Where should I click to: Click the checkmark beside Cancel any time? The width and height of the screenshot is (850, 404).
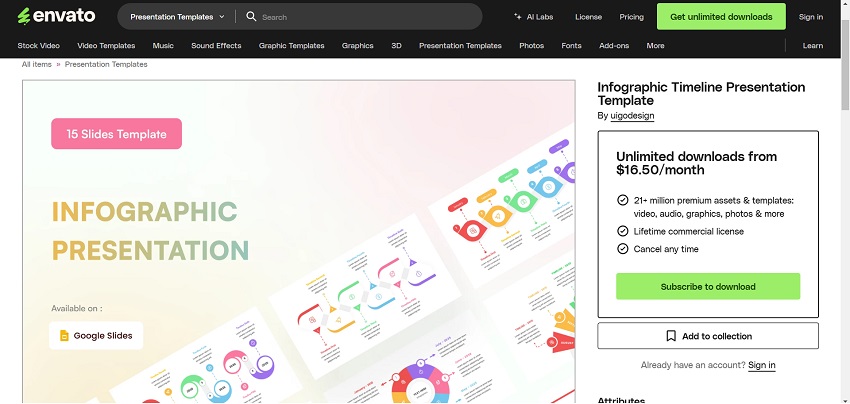click(622, 249)
